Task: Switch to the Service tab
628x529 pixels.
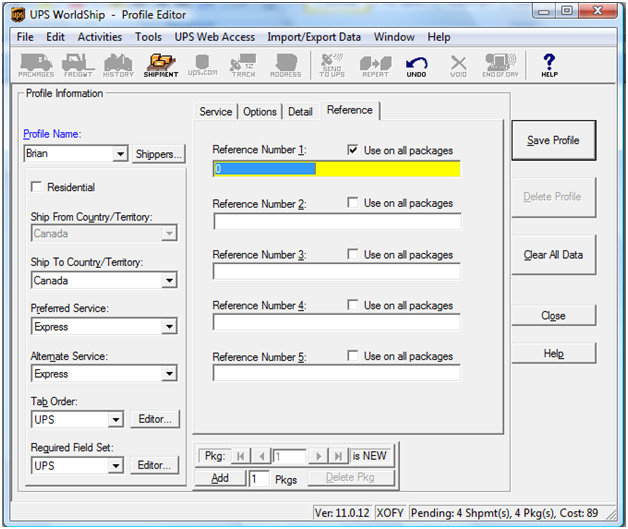Action: pos(215,112)
